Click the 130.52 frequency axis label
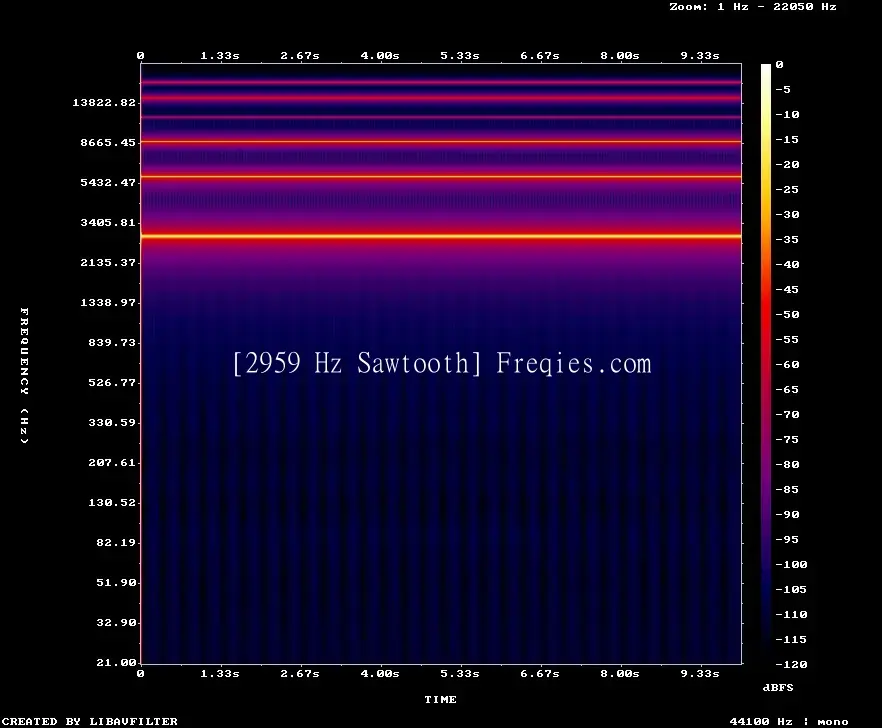Screen dimensions: 882x728 pyautogui.click(x=112, y=502)
